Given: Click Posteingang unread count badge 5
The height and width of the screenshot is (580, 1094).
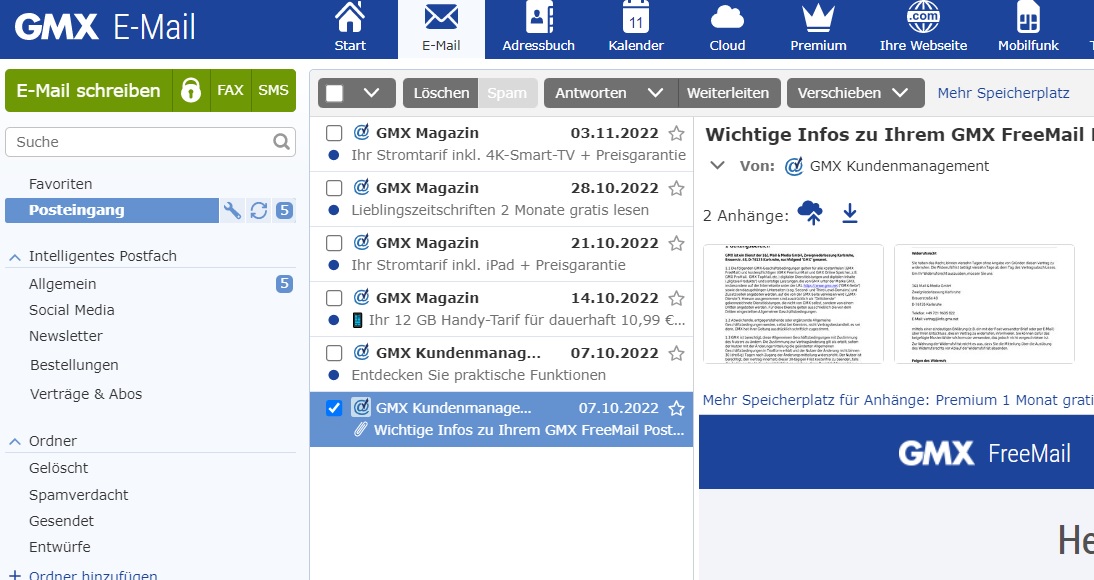Looking at the screenshot, I should click(x=284, y=210).
